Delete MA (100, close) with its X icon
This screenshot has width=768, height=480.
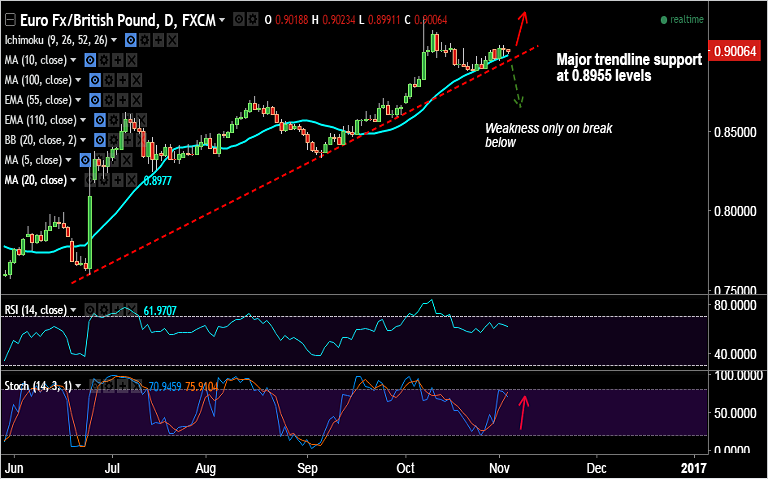pyautogui.click(x=136, y=80)
